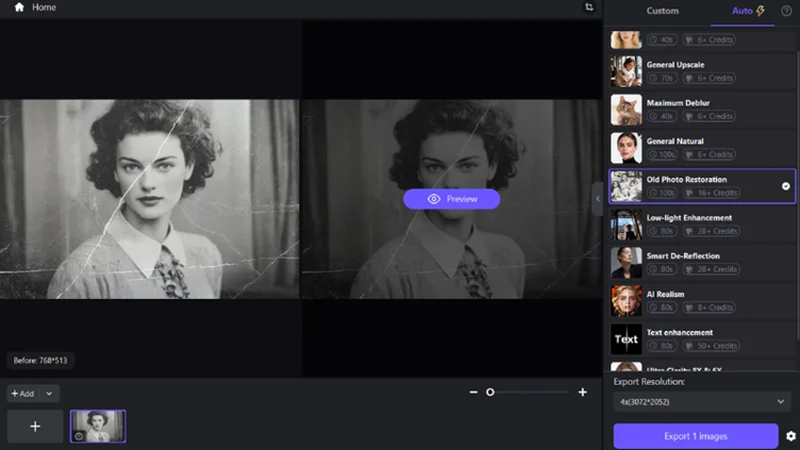Click the model list scrollbar
This screenshot has width=800, height=450.
[797, 194]
